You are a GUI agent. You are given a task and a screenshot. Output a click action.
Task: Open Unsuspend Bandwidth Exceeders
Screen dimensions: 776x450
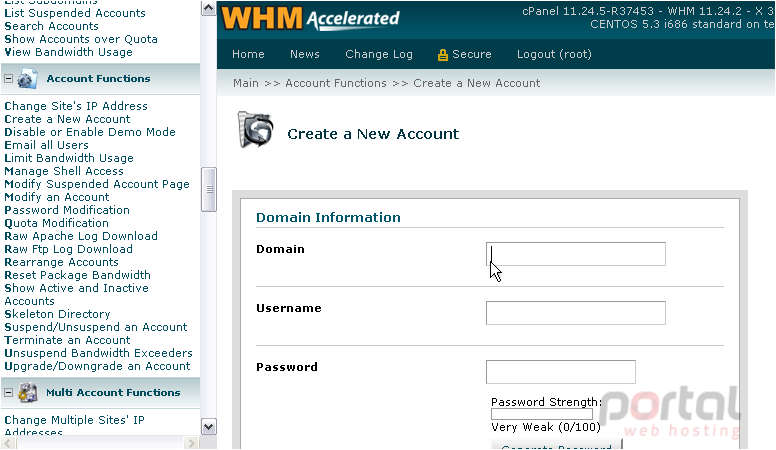coord(98,353)
